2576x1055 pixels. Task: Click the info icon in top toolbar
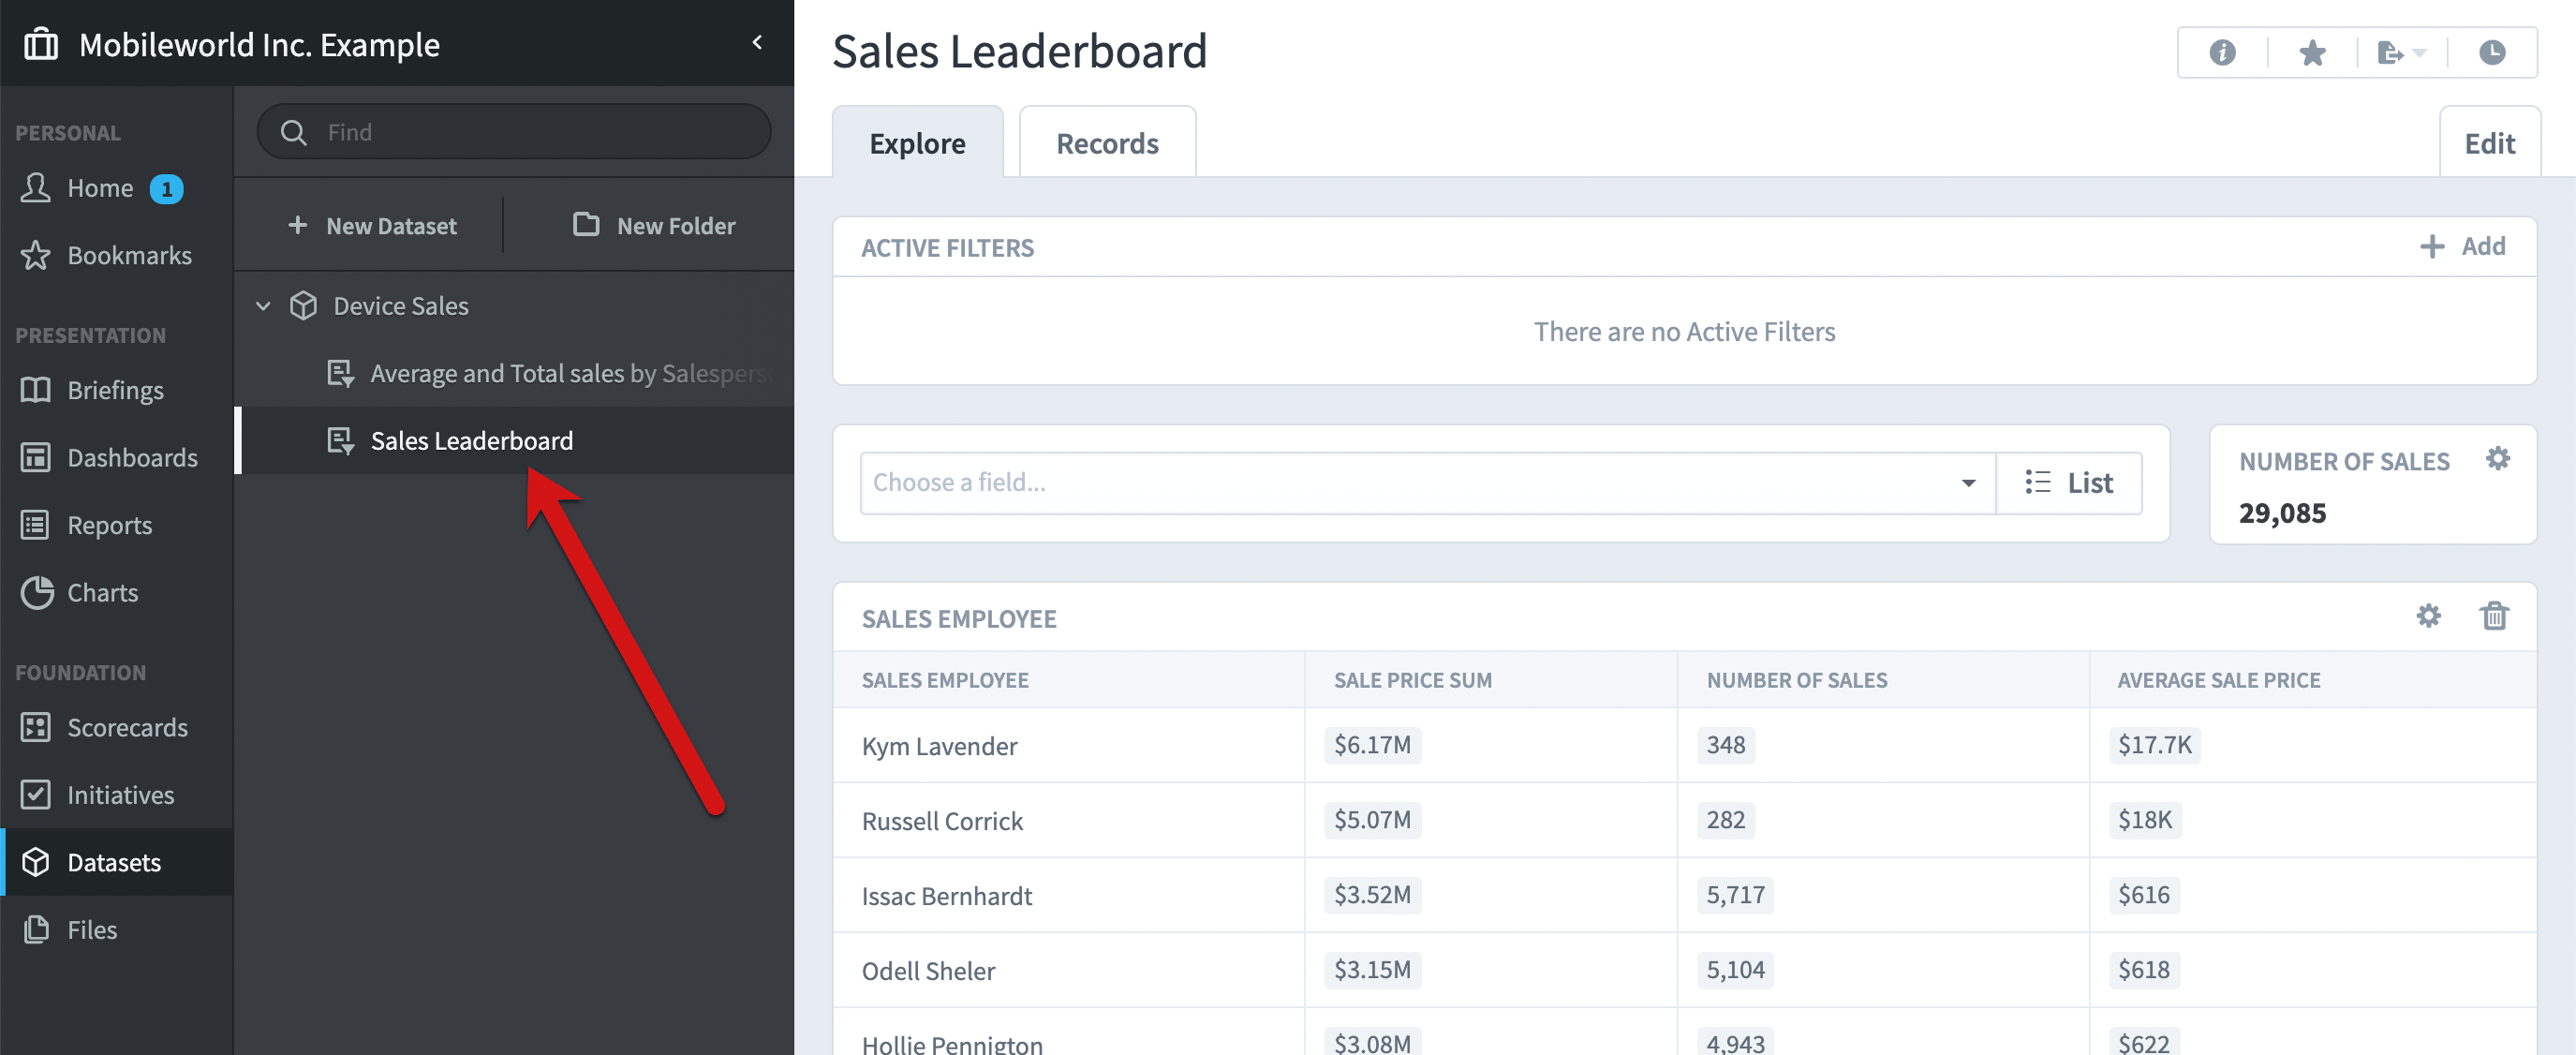(x=2222, y=52)
